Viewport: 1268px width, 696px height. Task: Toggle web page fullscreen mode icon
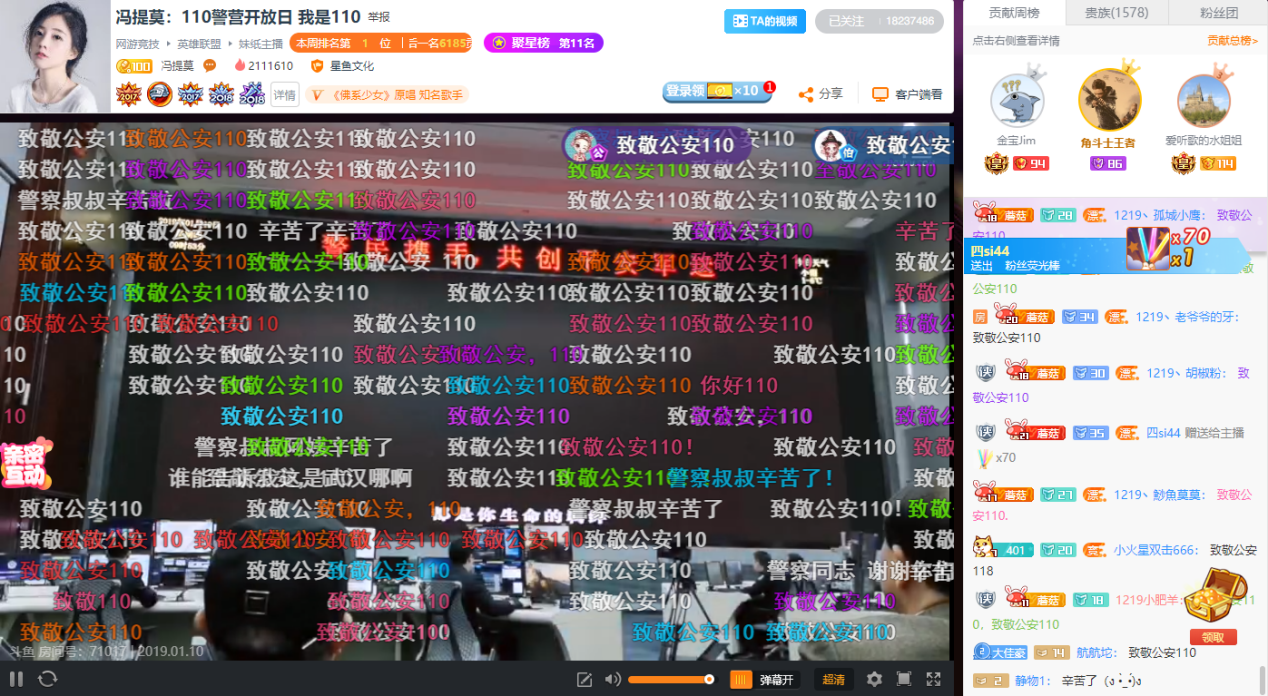coord(904,680)
